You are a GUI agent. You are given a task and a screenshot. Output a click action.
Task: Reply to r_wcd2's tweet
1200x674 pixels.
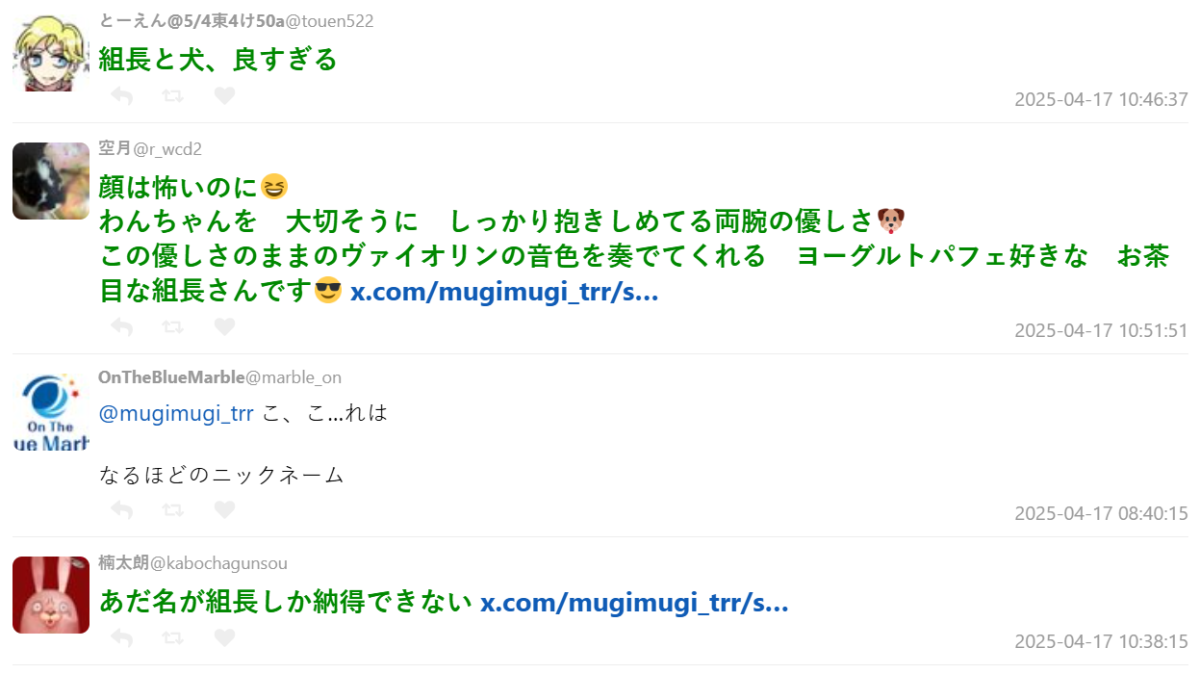[122, 327]
